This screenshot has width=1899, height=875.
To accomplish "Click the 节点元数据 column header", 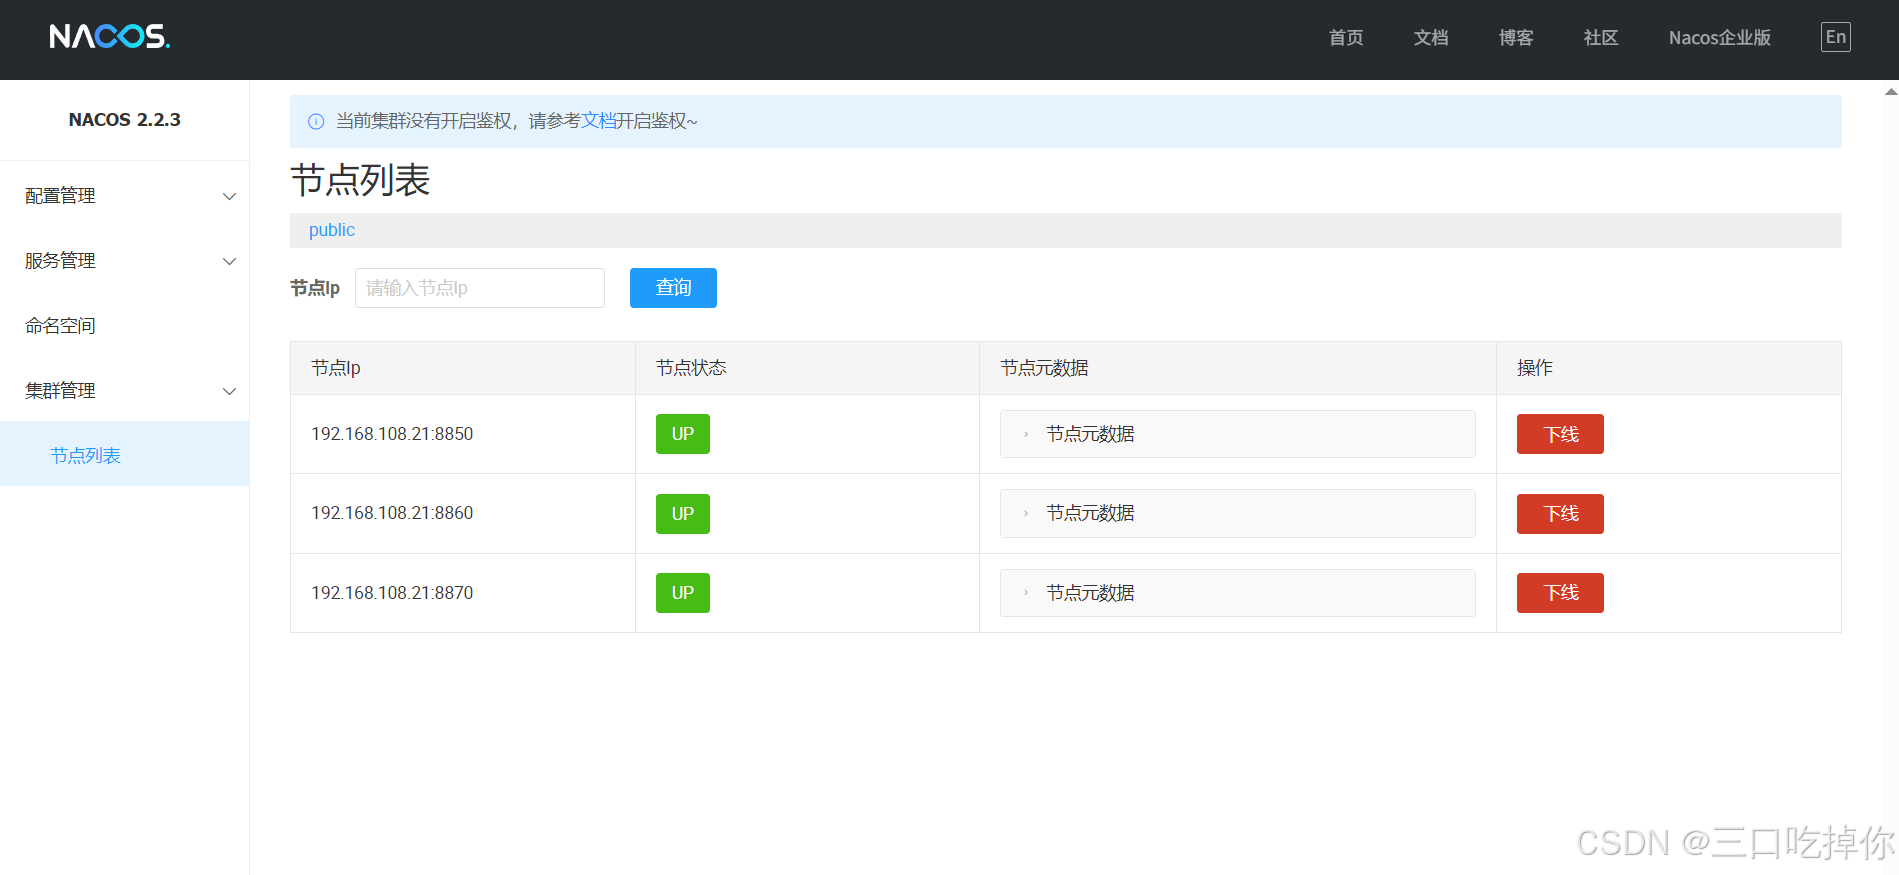I will click(1238, 368).
